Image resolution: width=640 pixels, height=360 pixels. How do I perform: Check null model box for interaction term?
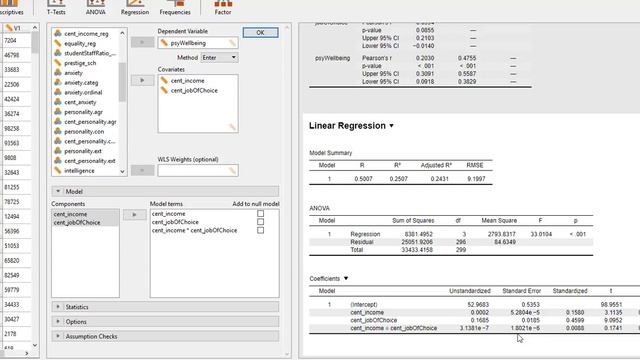click(260, 230)
